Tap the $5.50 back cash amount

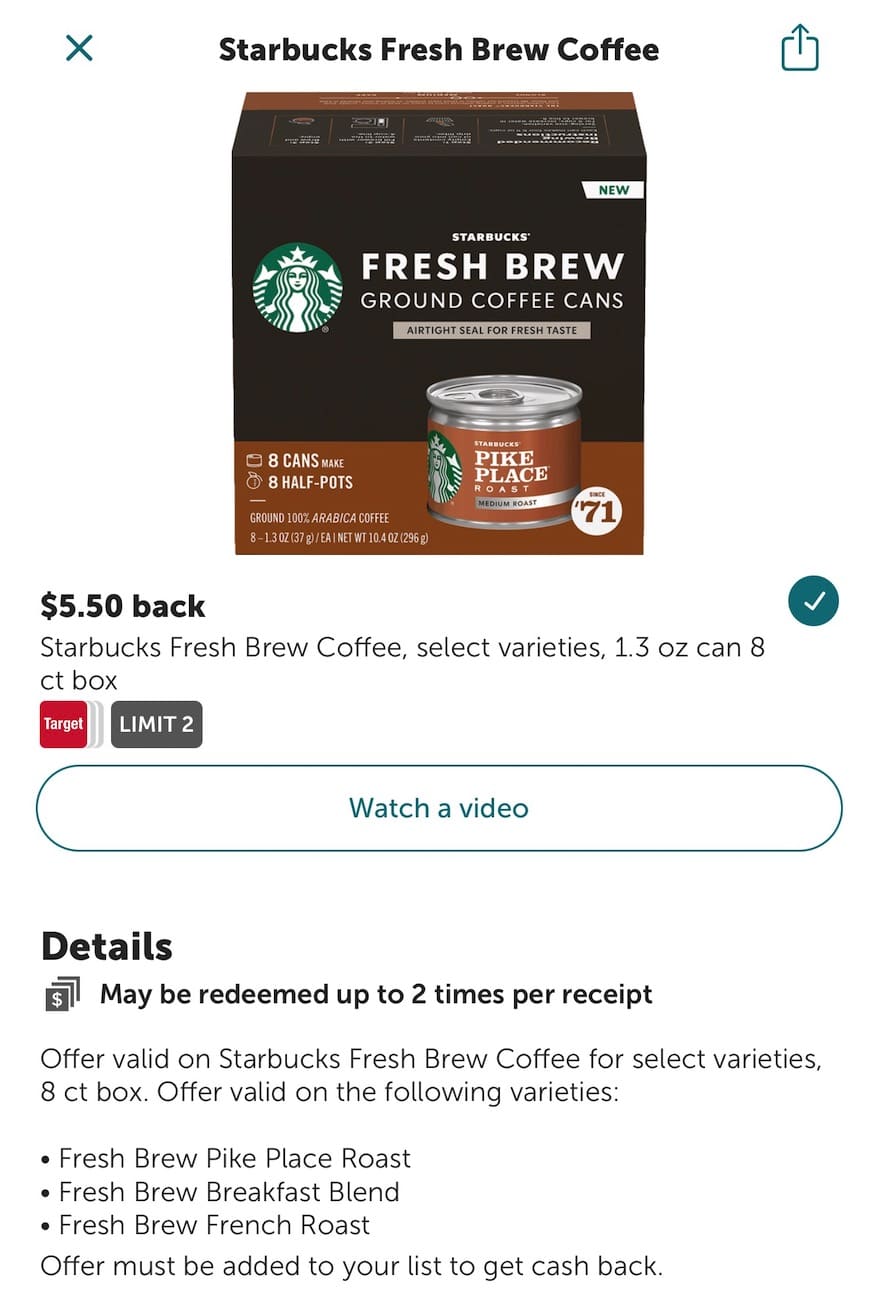[123, 606]
